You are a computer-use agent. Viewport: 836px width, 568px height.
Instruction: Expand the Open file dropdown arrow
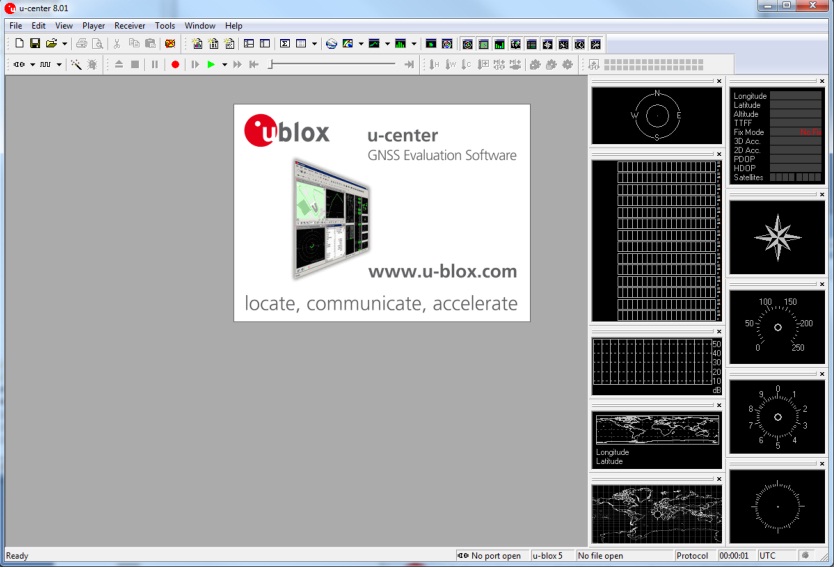(65, 44)
